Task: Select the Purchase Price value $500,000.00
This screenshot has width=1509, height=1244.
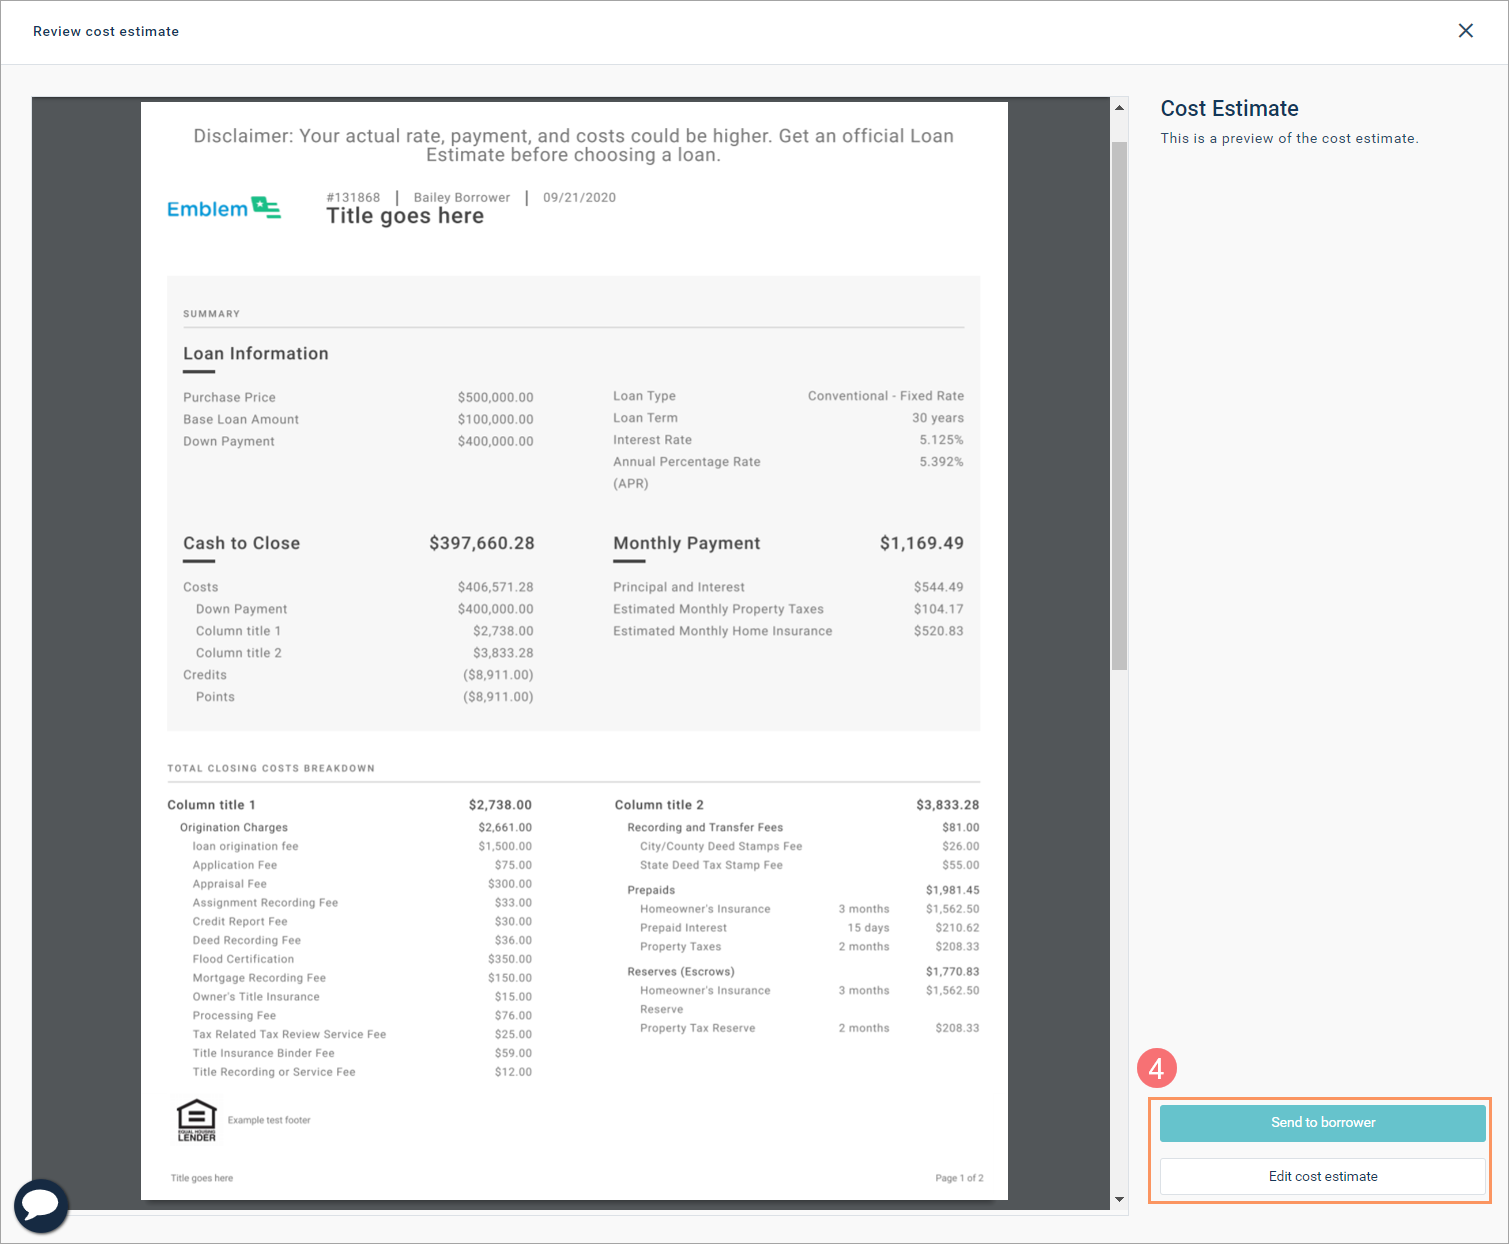Action: pyautogui.click(x=495, y=397)
